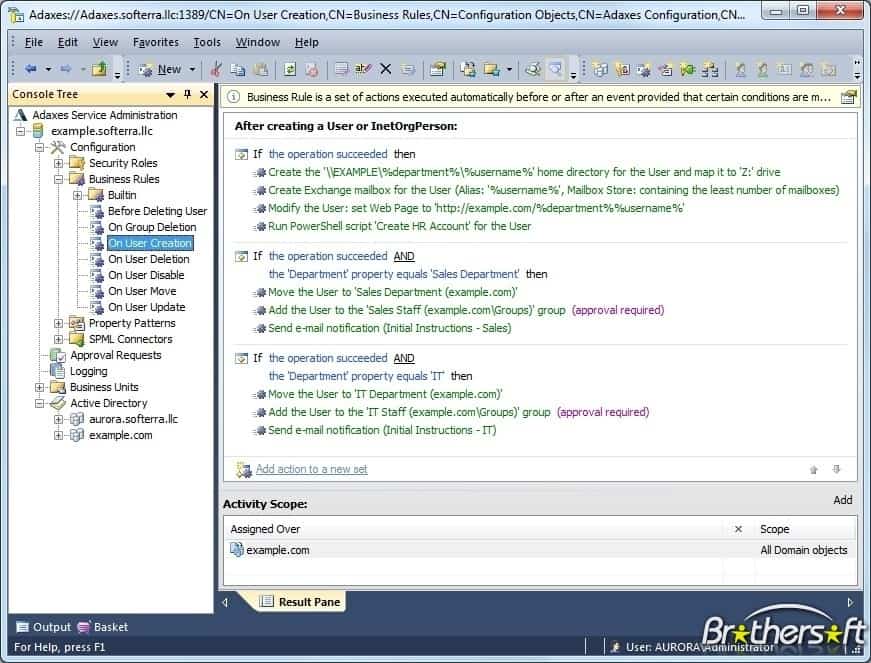The image size is (871, 663).
Task: Select the Approval Requests tree item
Action: [116, 355]
